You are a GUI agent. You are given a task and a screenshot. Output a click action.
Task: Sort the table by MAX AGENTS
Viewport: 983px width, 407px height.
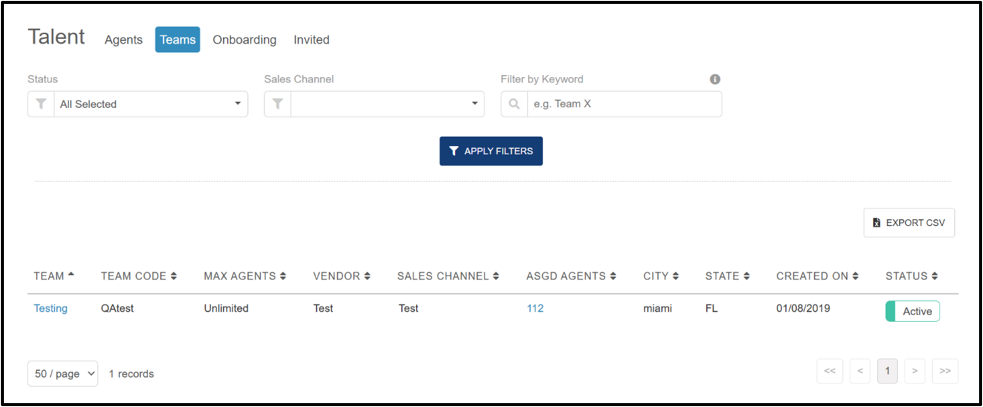245,276
